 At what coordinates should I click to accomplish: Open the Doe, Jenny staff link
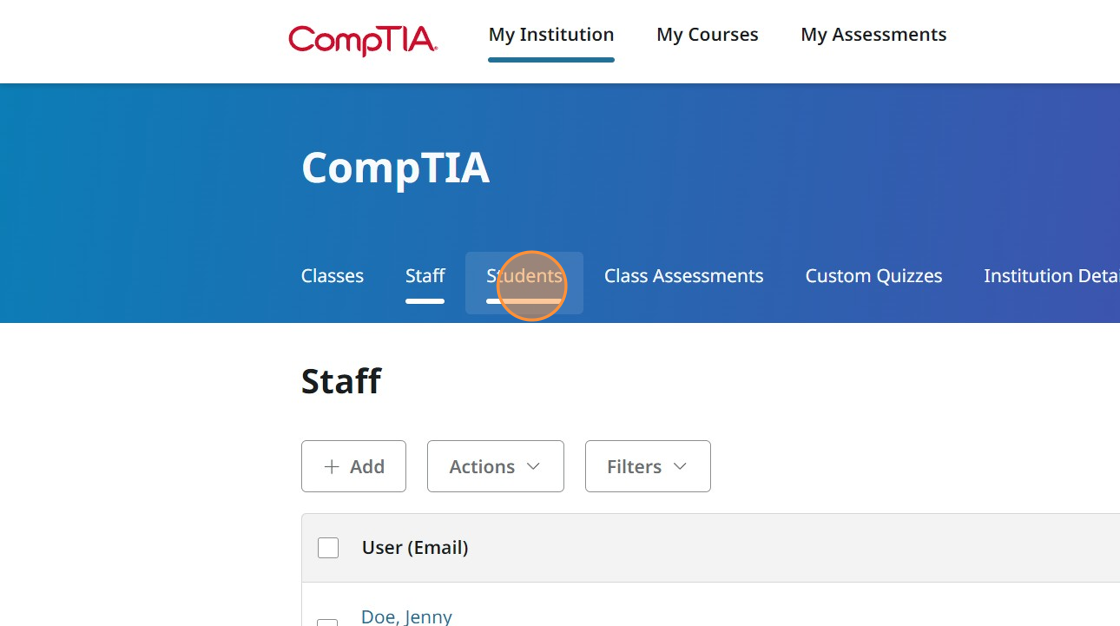(406, 616)
